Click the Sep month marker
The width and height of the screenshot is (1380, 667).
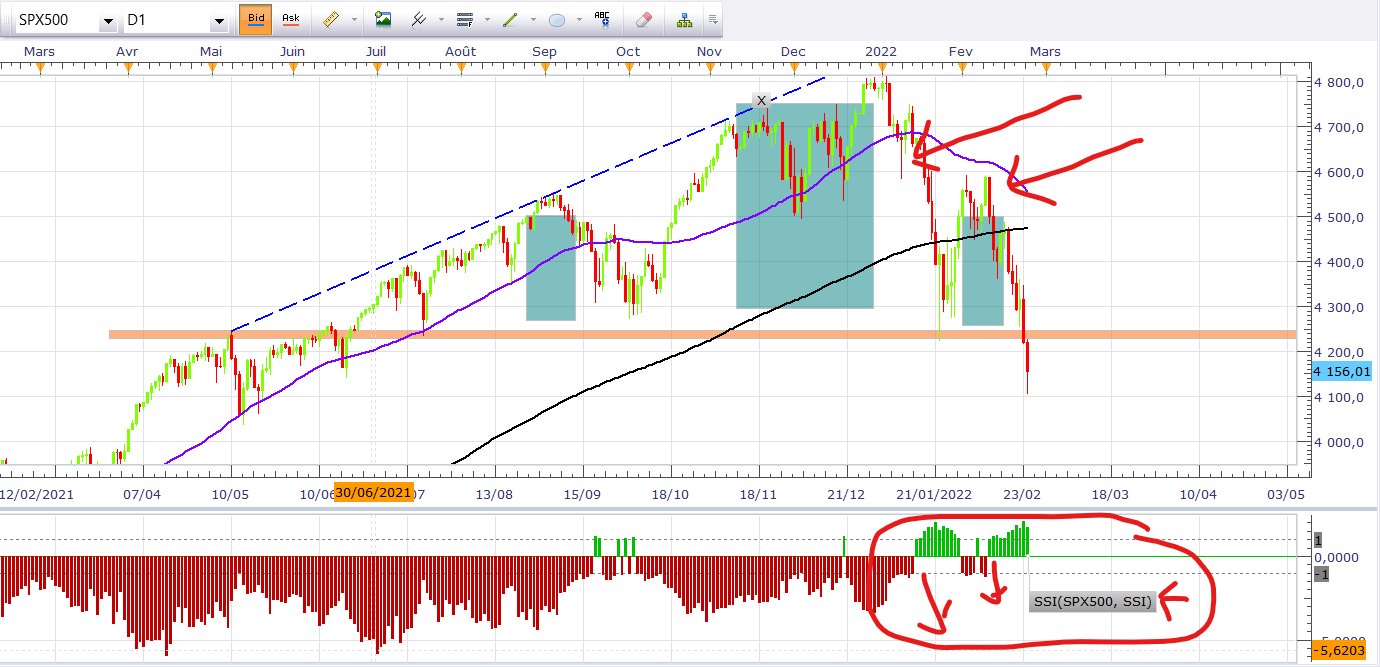(x=544, y=51)
